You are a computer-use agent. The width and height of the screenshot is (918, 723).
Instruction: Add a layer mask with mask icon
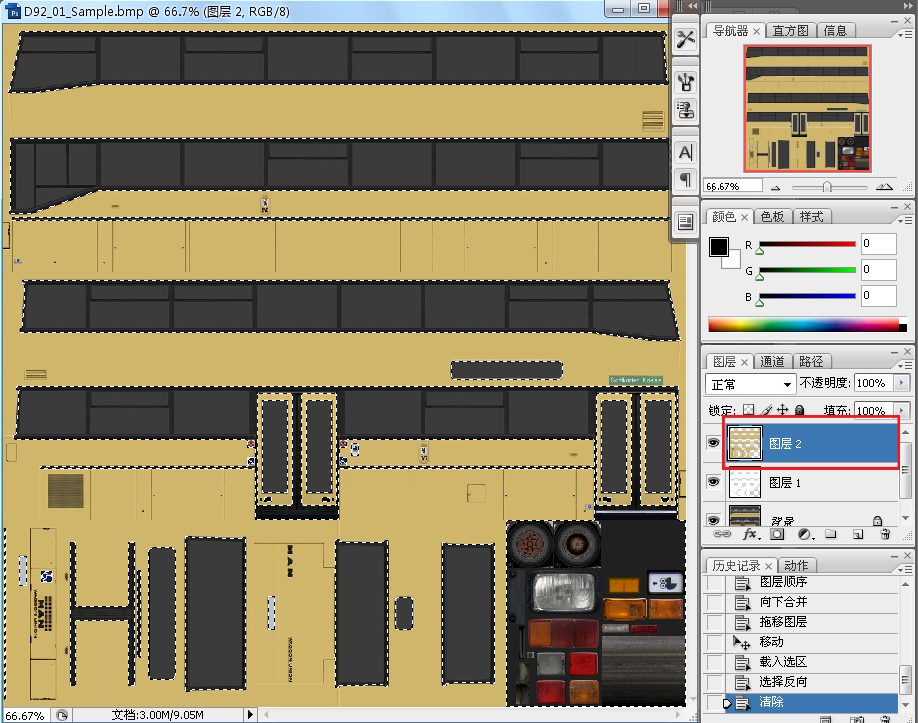(777, 535)
